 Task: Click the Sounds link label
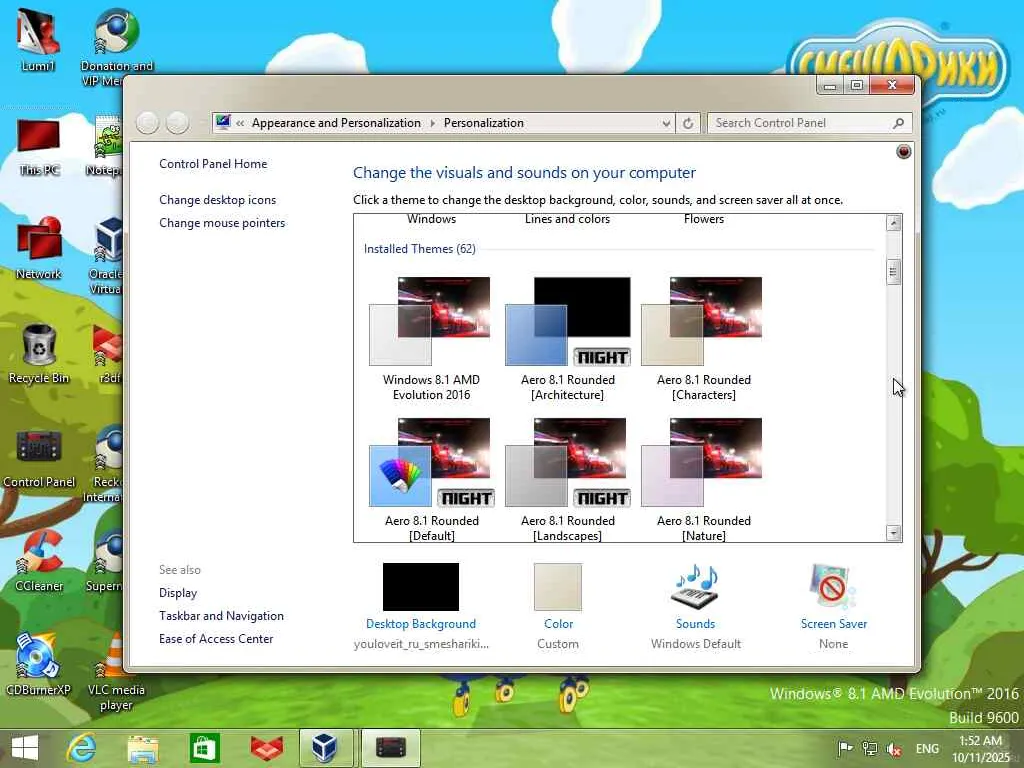click(696, 624)
